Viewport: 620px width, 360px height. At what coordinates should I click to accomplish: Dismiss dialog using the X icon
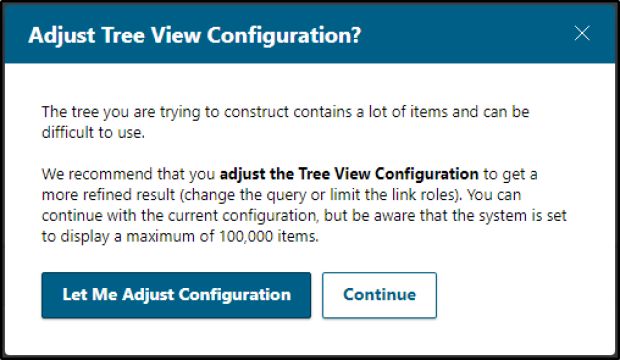[x=582, y=34]
